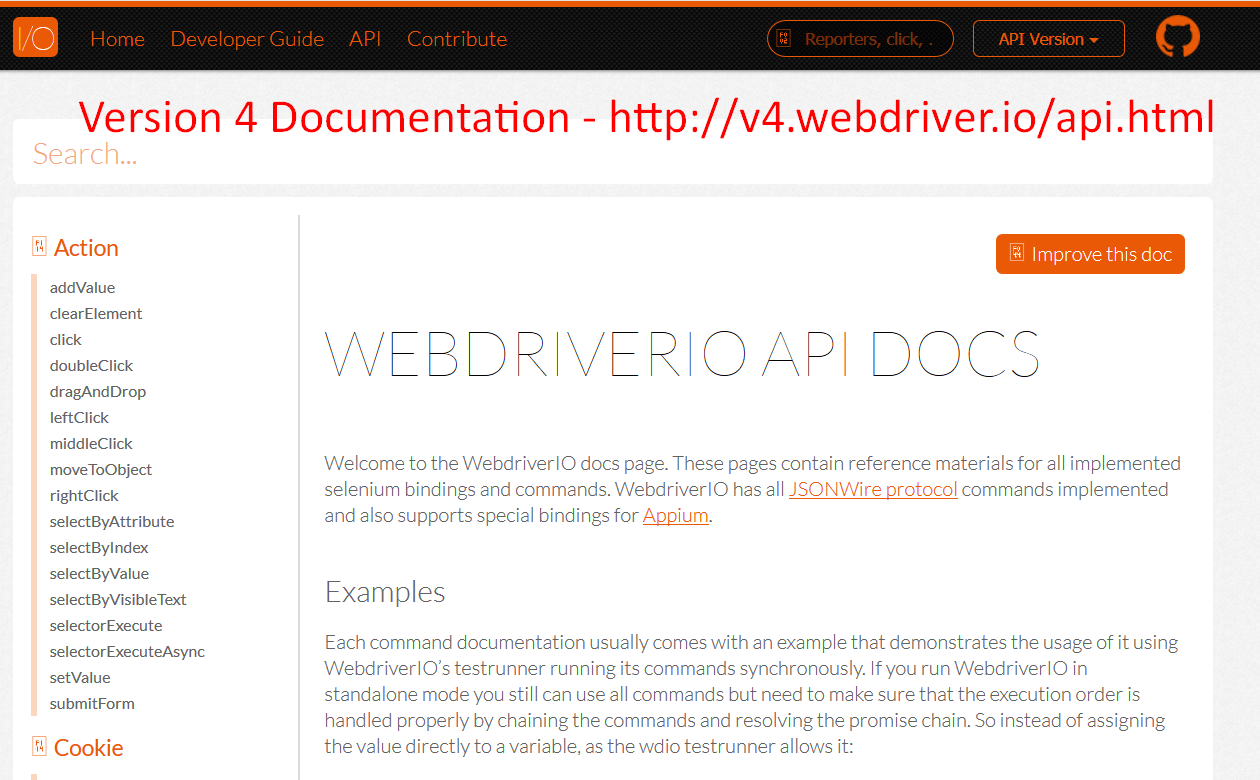
Task: Open submitForm command docs
Action: click(x=92, y=704)
